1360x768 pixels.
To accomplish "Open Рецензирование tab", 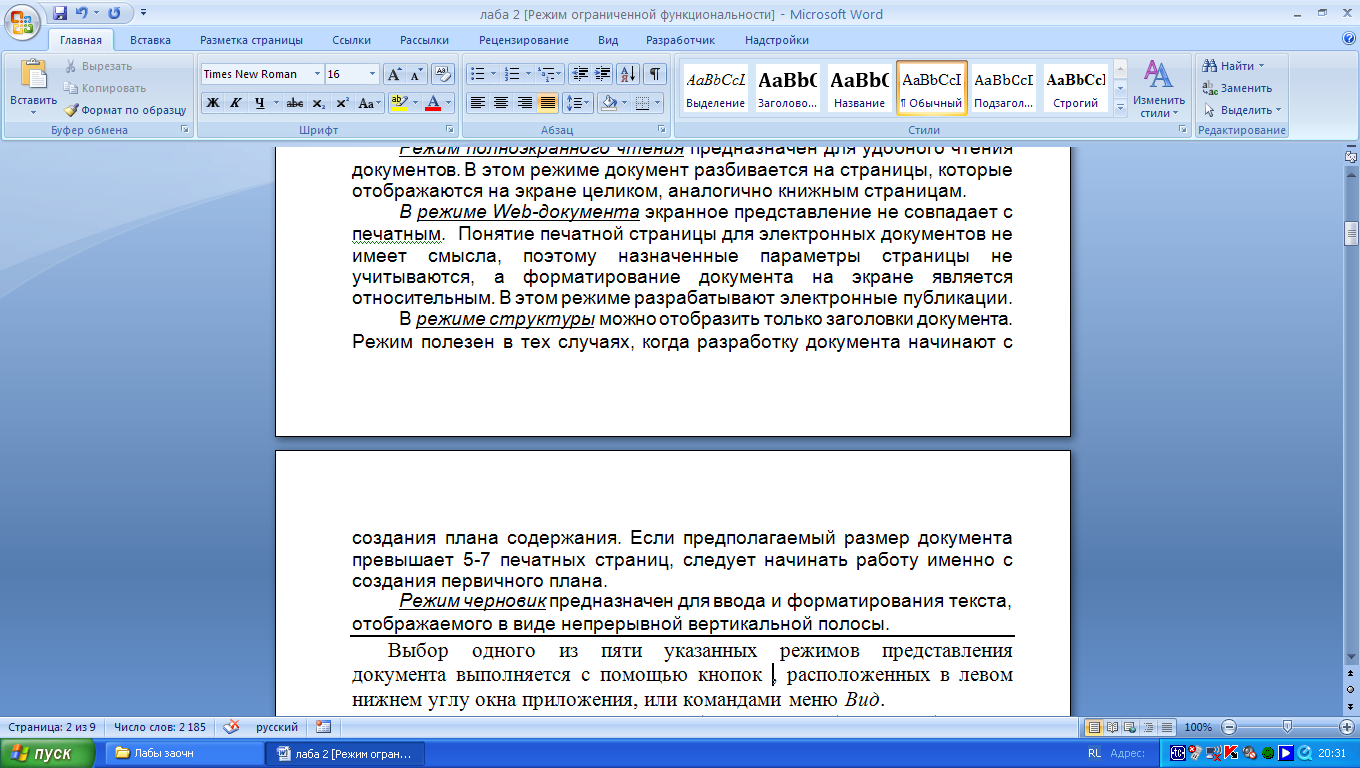I will (524, 40).
